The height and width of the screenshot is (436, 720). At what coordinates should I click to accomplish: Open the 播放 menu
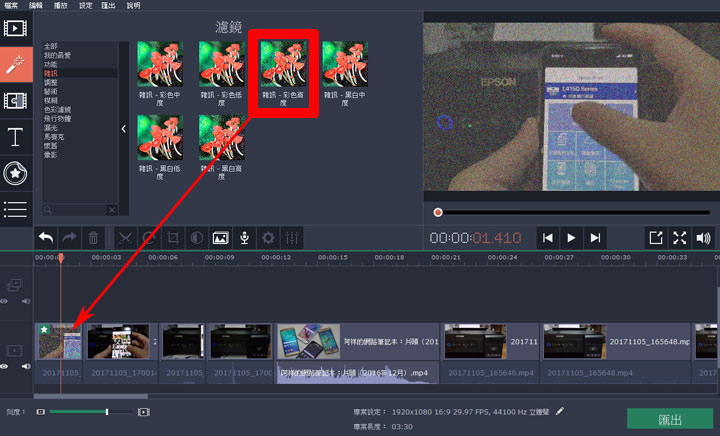coord(61,6)
